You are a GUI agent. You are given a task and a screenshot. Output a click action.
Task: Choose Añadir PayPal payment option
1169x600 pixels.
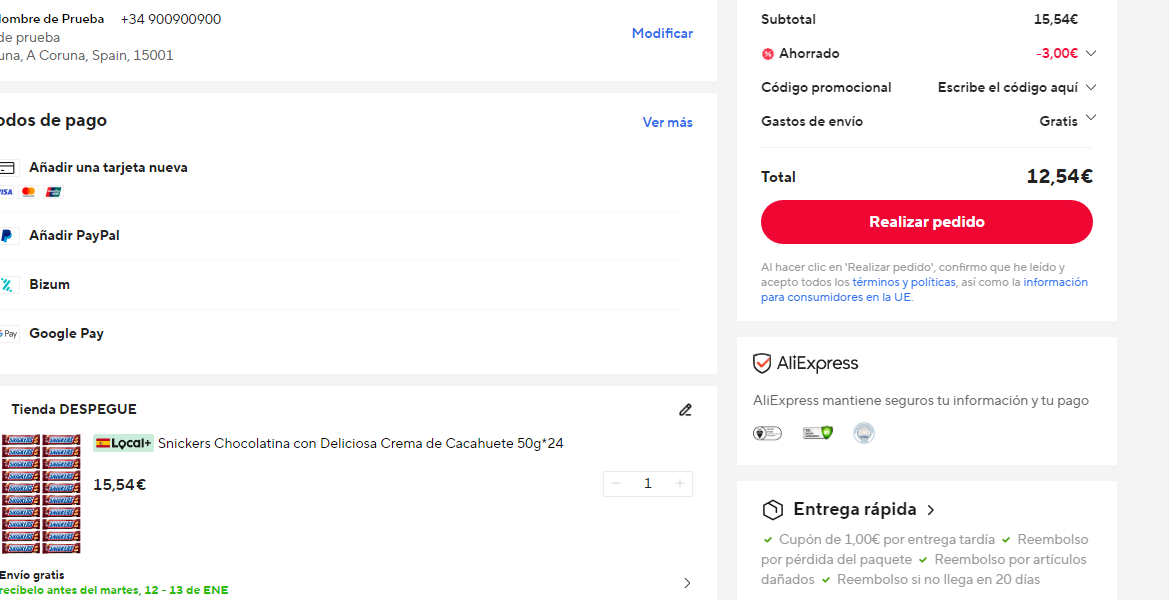coord(75,236)
